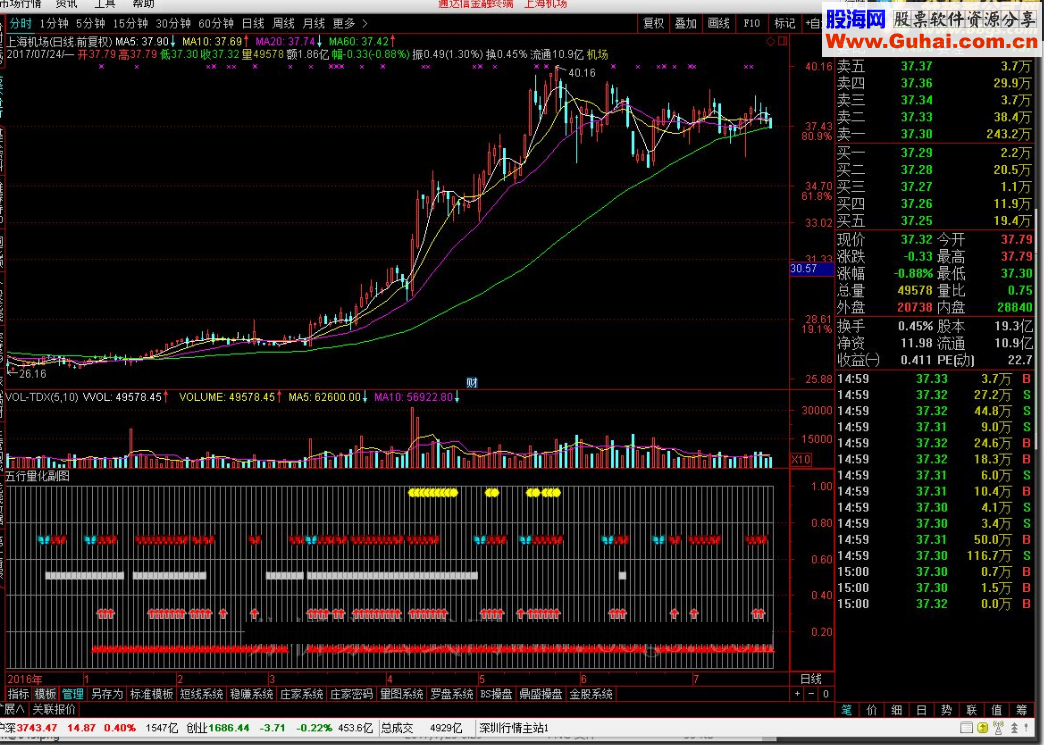Screen dimensions: 1044x745
Task: Select the 细 tab in quote panel
Action: tap(897, 710)
